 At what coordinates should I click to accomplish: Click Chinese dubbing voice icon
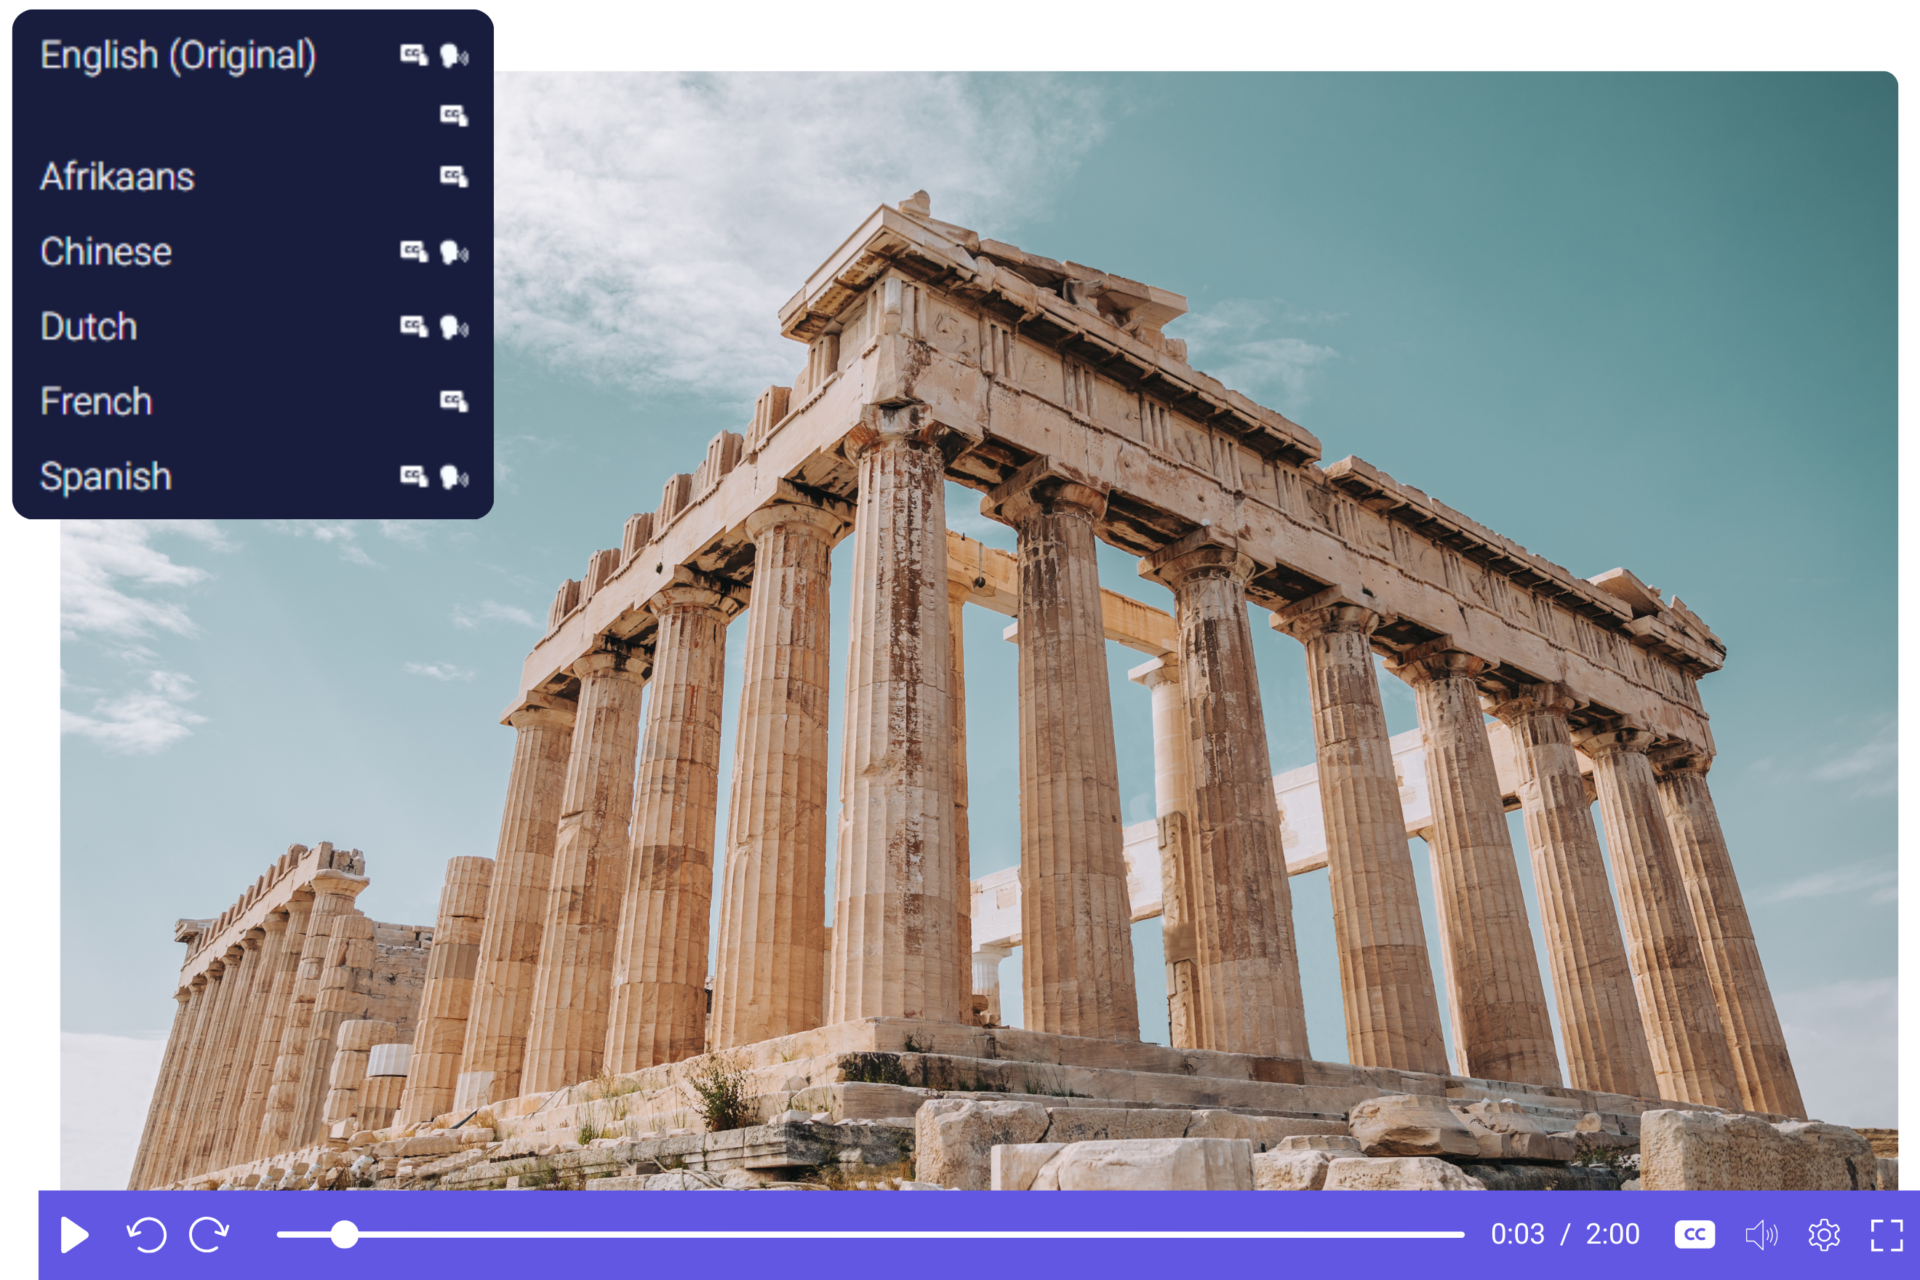pyautogui.click(x=454, y=252)
